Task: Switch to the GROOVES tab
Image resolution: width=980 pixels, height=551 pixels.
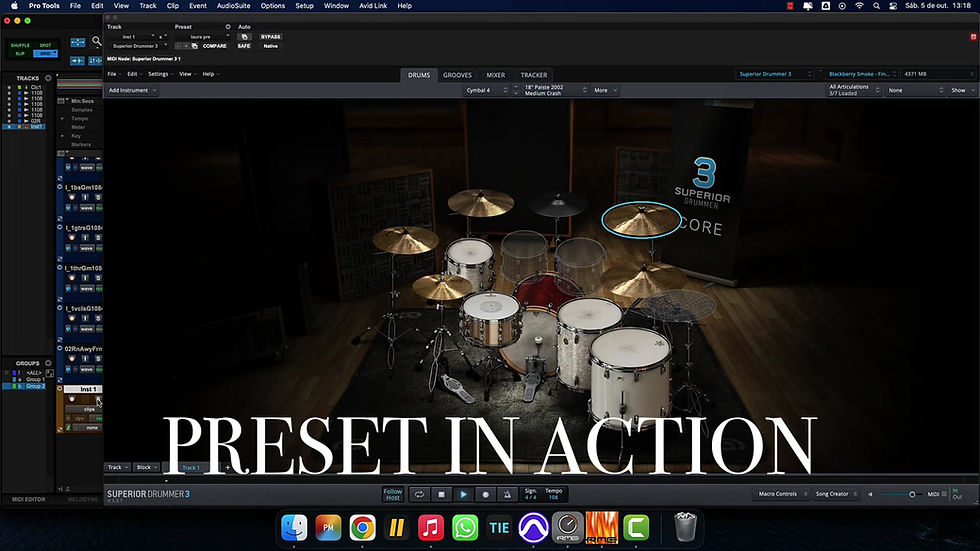Action: click(457, 75)
